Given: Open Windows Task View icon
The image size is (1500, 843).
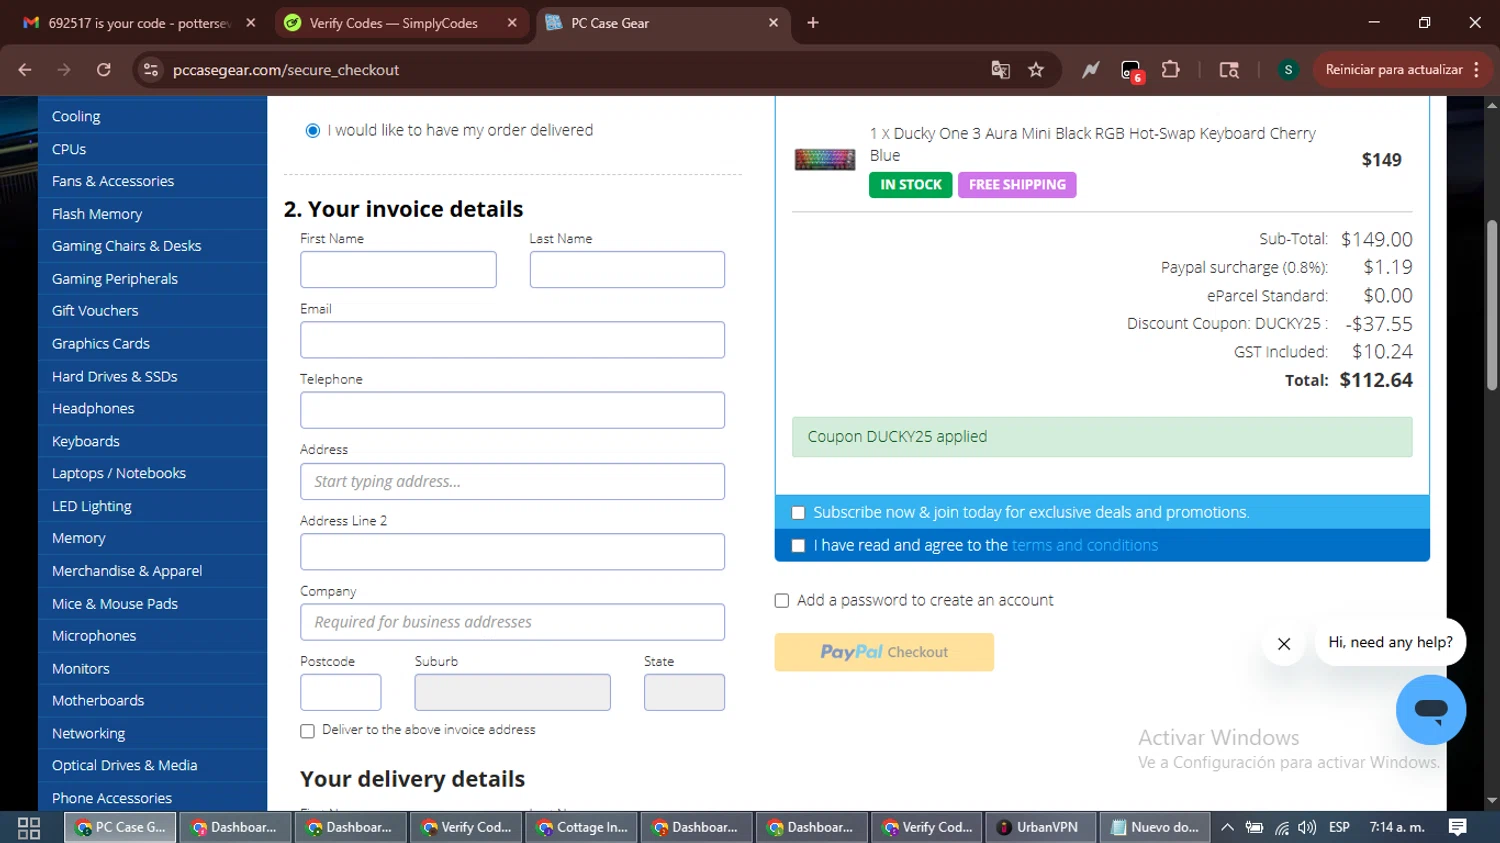Looking at the screenshot, I should pyautogui.click(x=29, y=827).
